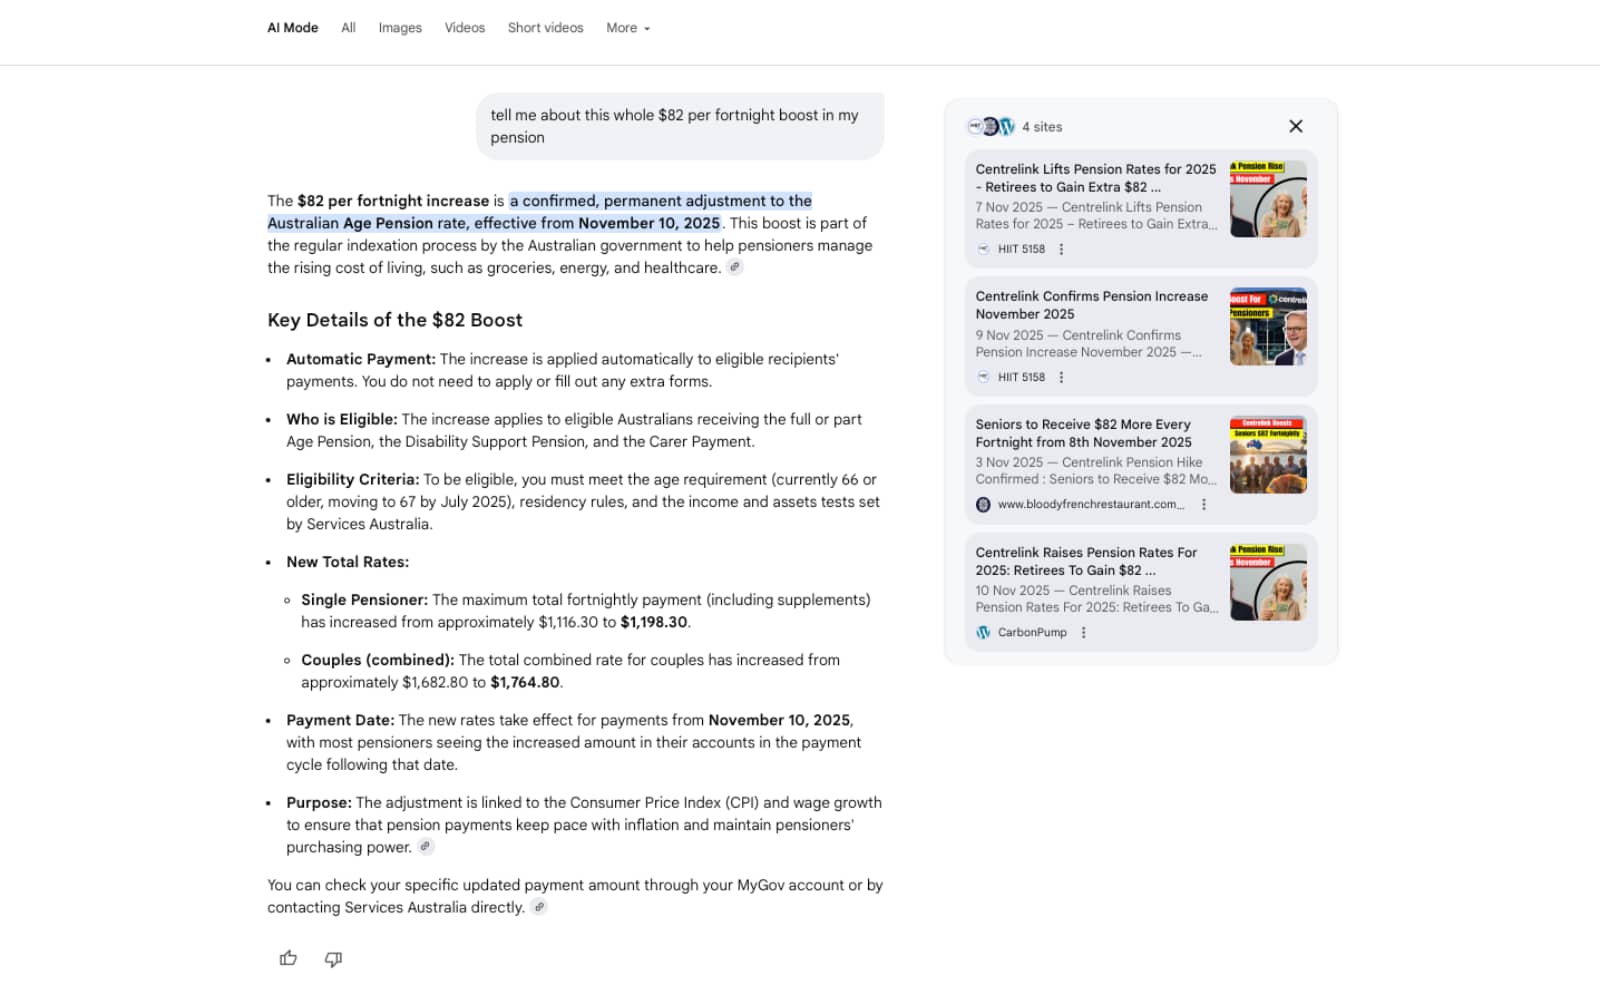Switch to the Videos tab
This screenshot has height=995, width=1600.
click(464, 28)
